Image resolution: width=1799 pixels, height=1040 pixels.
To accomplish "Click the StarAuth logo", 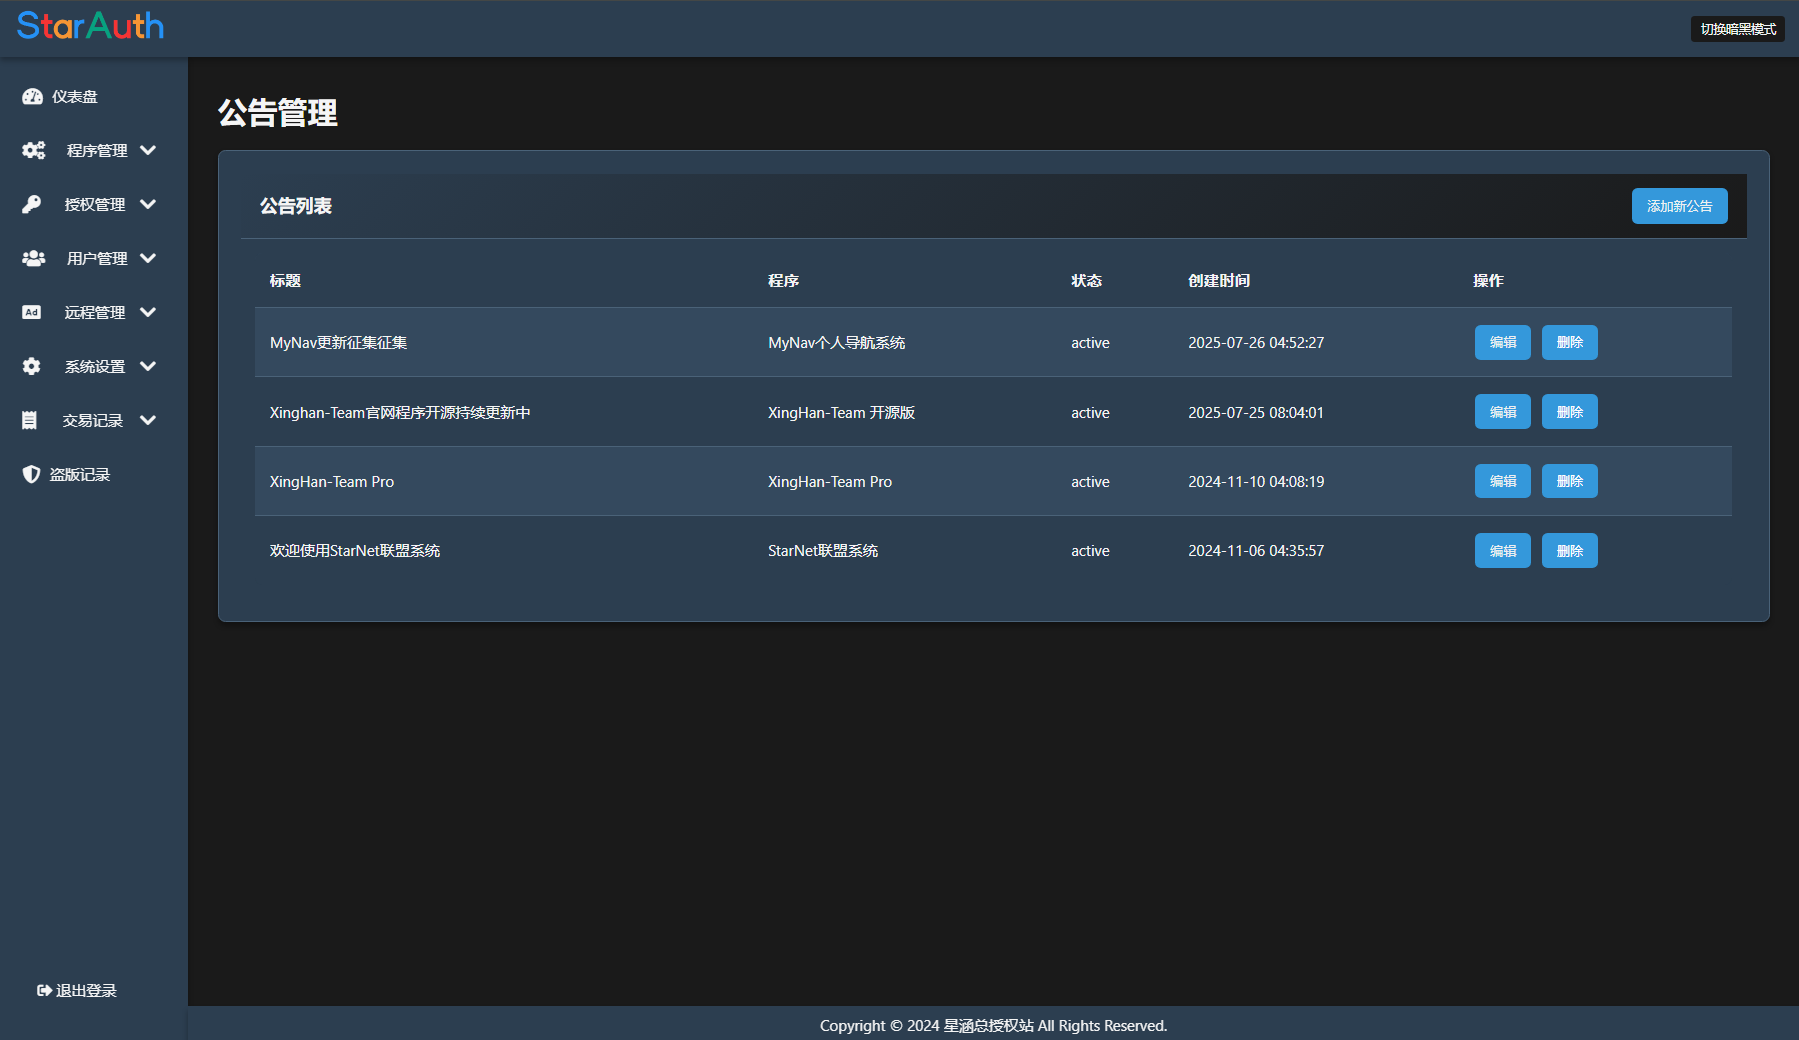I will [x=90, y=26].
